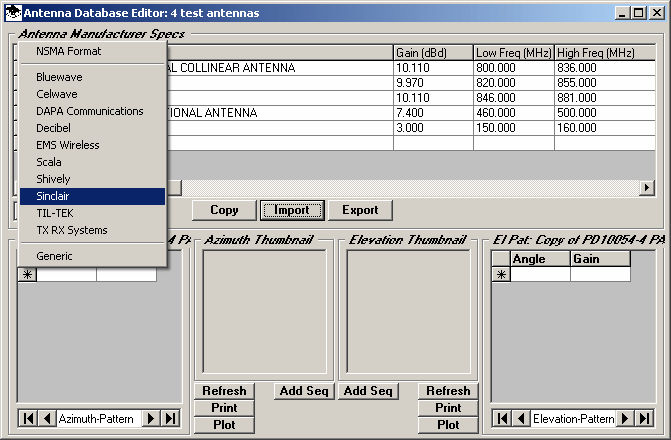
Task: Go to first Elevation-Pattern record
Action: 502,418
